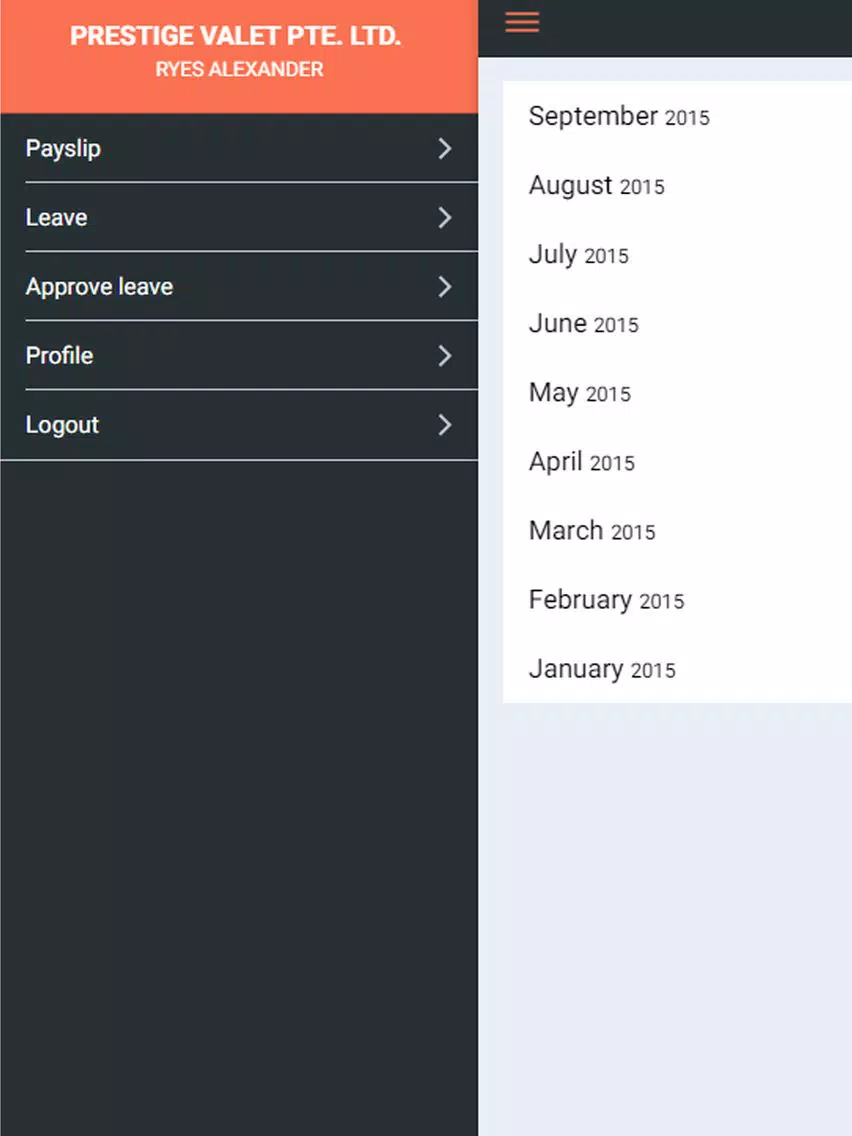Go to the Profile page
This screenshot has width=852, height=1136.
239,355
